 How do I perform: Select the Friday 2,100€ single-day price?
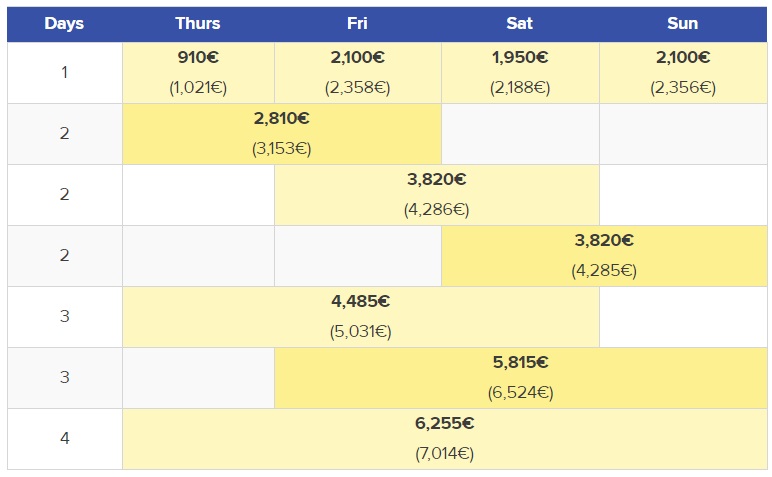[357, 58]
